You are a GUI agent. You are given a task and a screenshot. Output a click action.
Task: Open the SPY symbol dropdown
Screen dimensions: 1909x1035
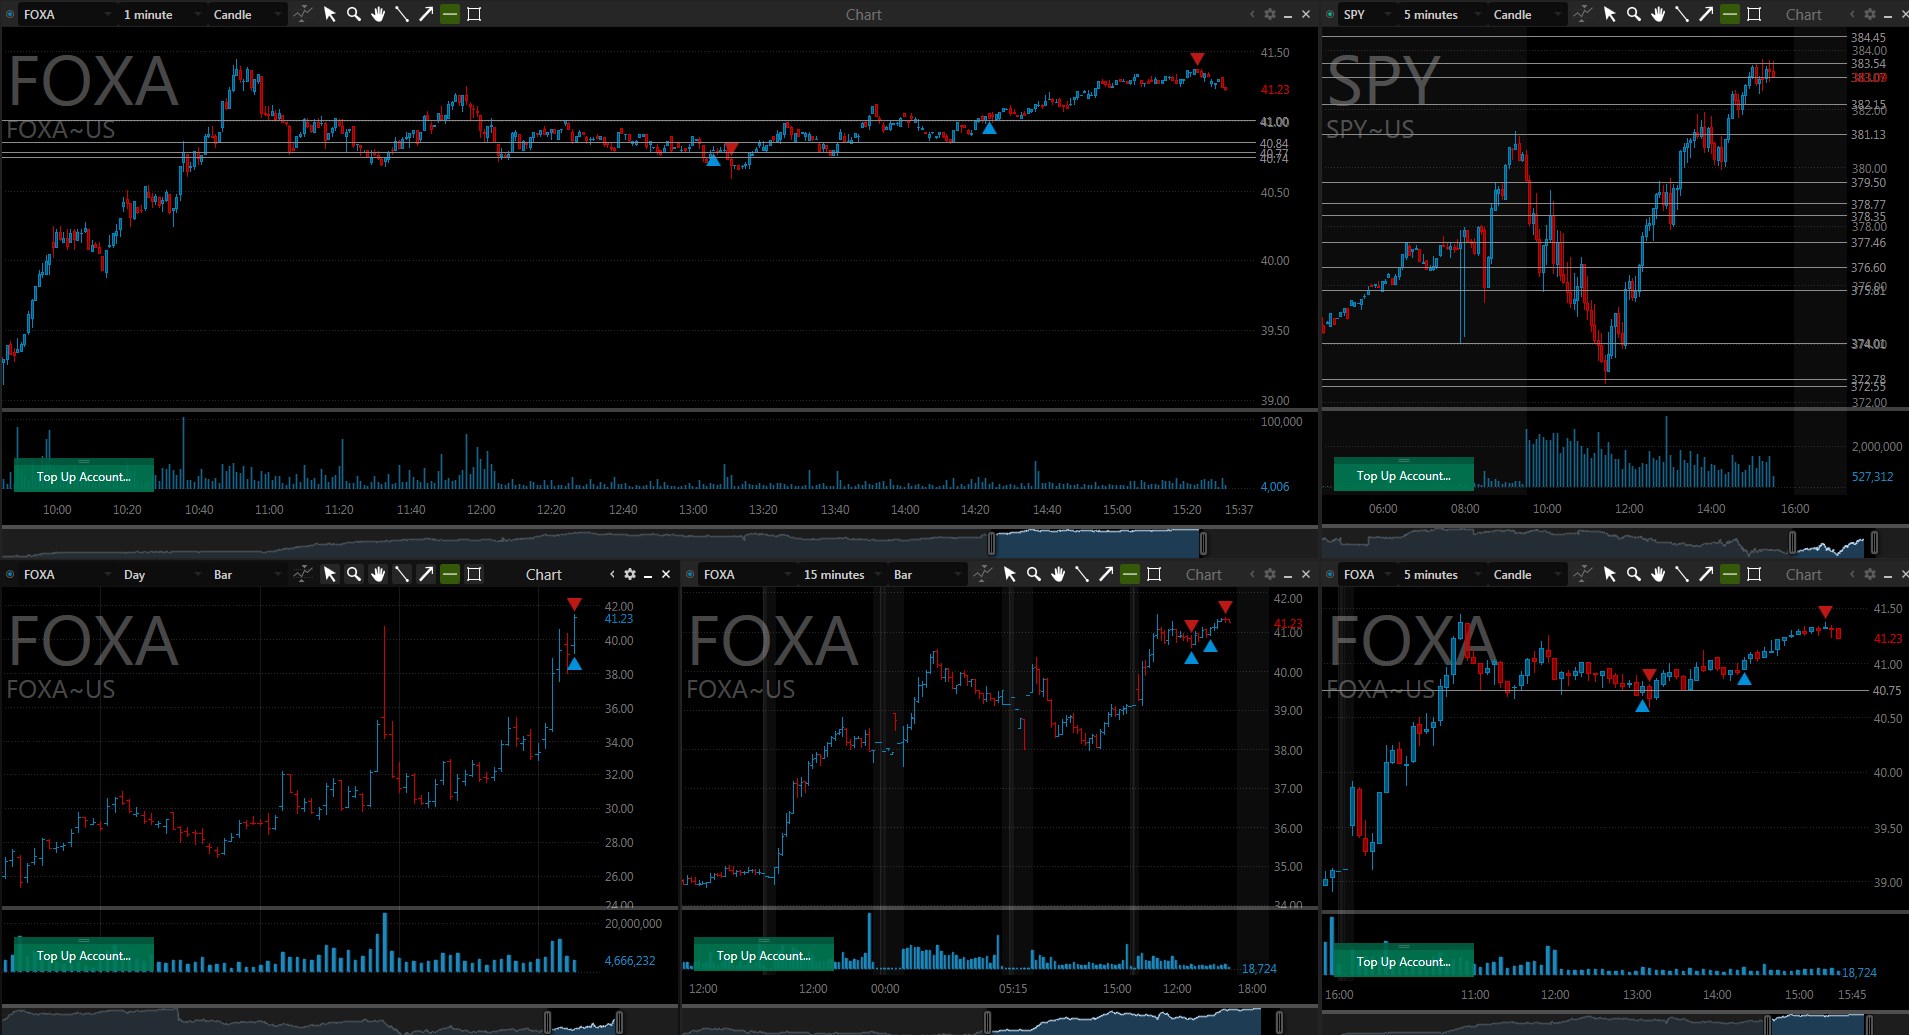[x=1366, y=14]
